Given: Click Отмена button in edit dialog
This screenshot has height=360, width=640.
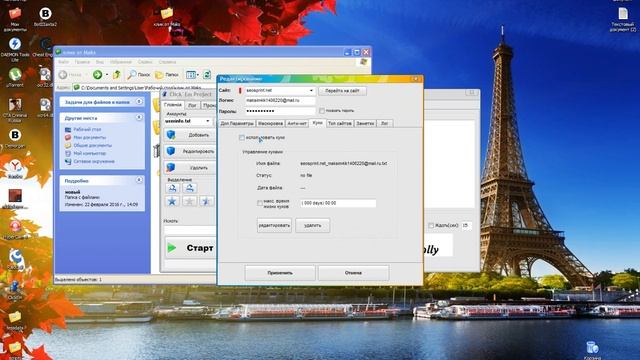Looking at the screenshot, I should click(x=353, y=273).
